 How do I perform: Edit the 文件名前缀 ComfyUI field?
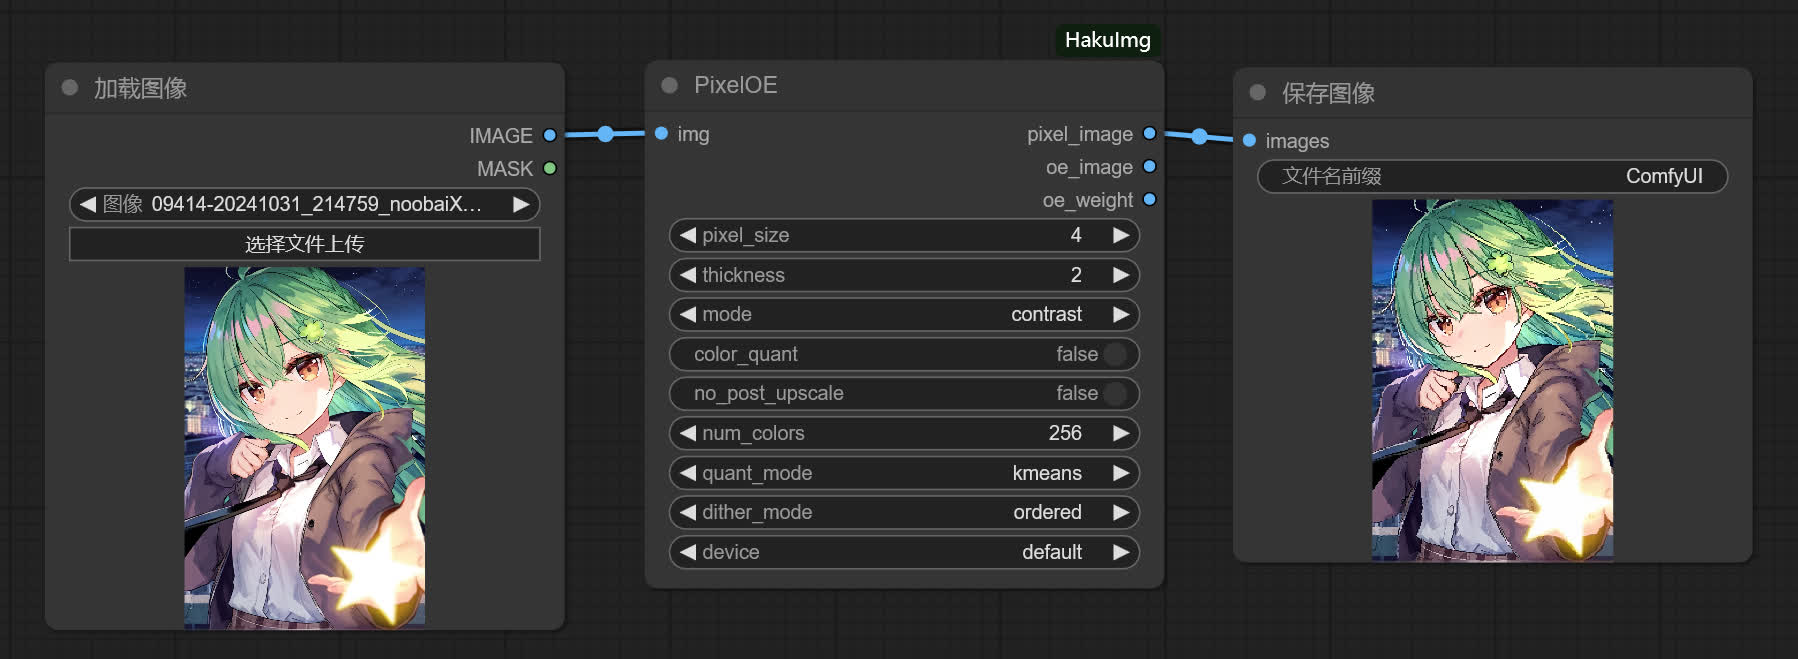point(1492,176)
